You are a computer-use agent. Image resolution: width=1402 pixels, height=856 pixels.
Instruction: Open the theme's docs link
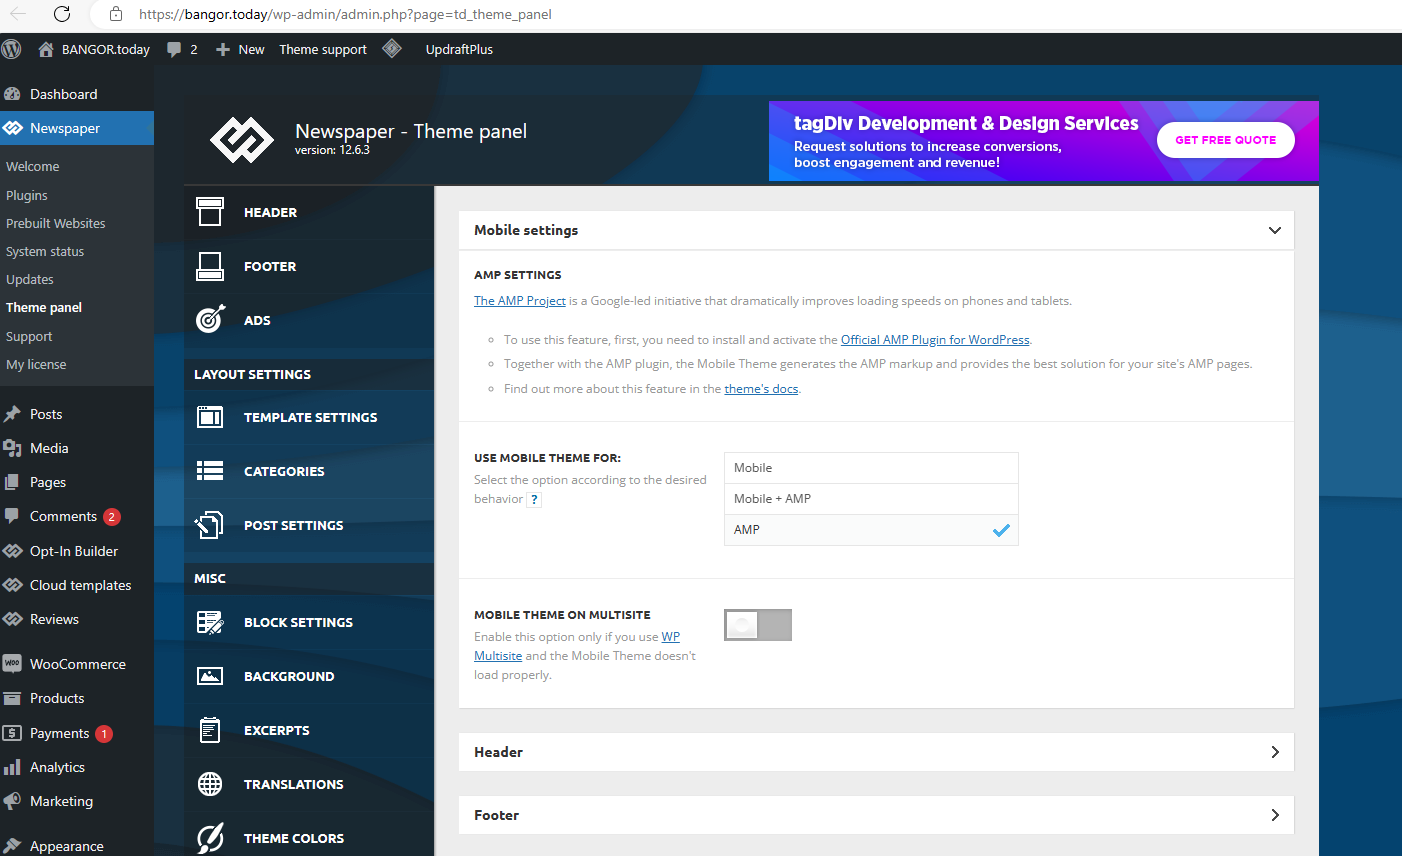761,389
